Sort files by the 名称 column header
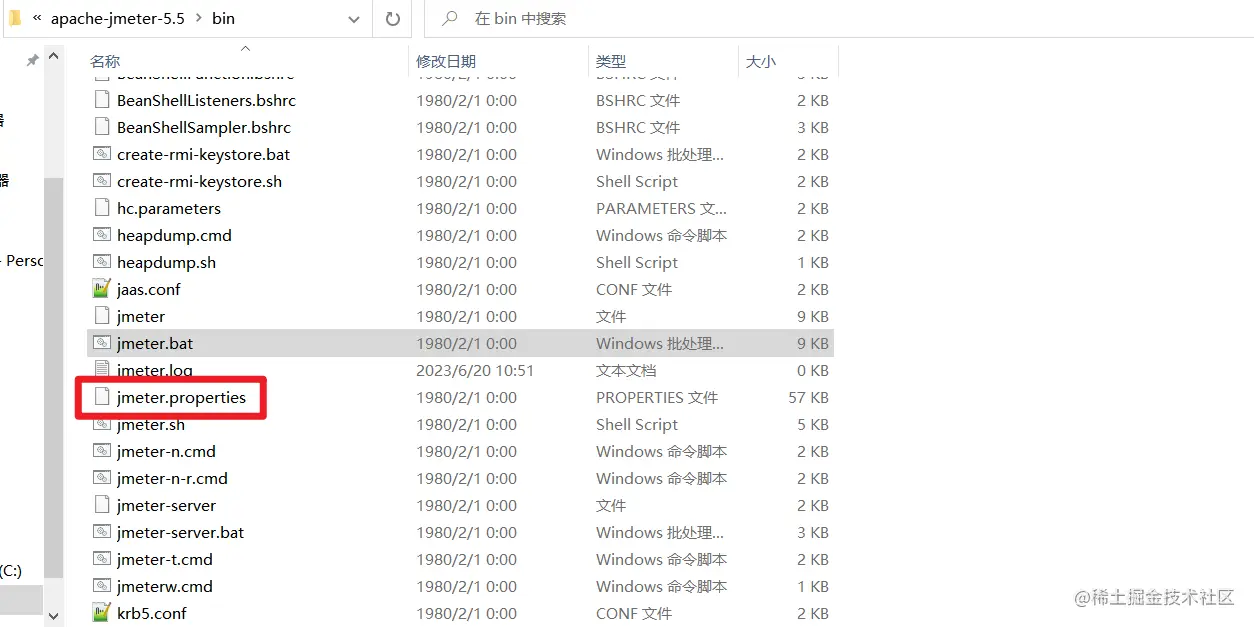This screenshot has height=627, width=1254. (105, 62)
